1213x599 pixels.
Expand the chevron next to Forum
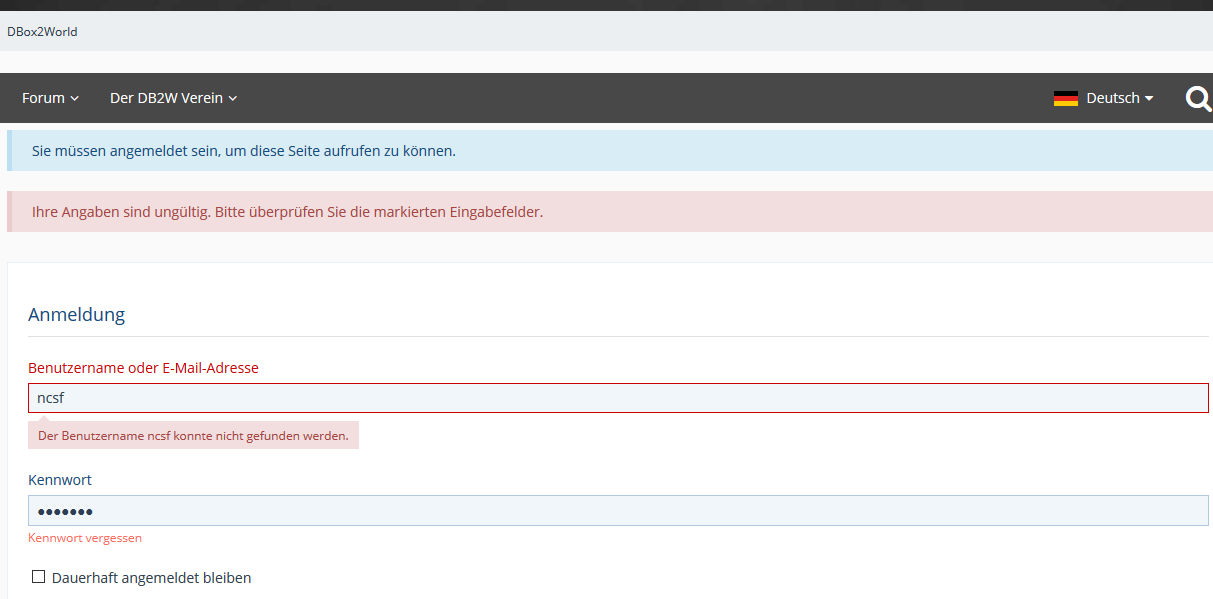75,98
